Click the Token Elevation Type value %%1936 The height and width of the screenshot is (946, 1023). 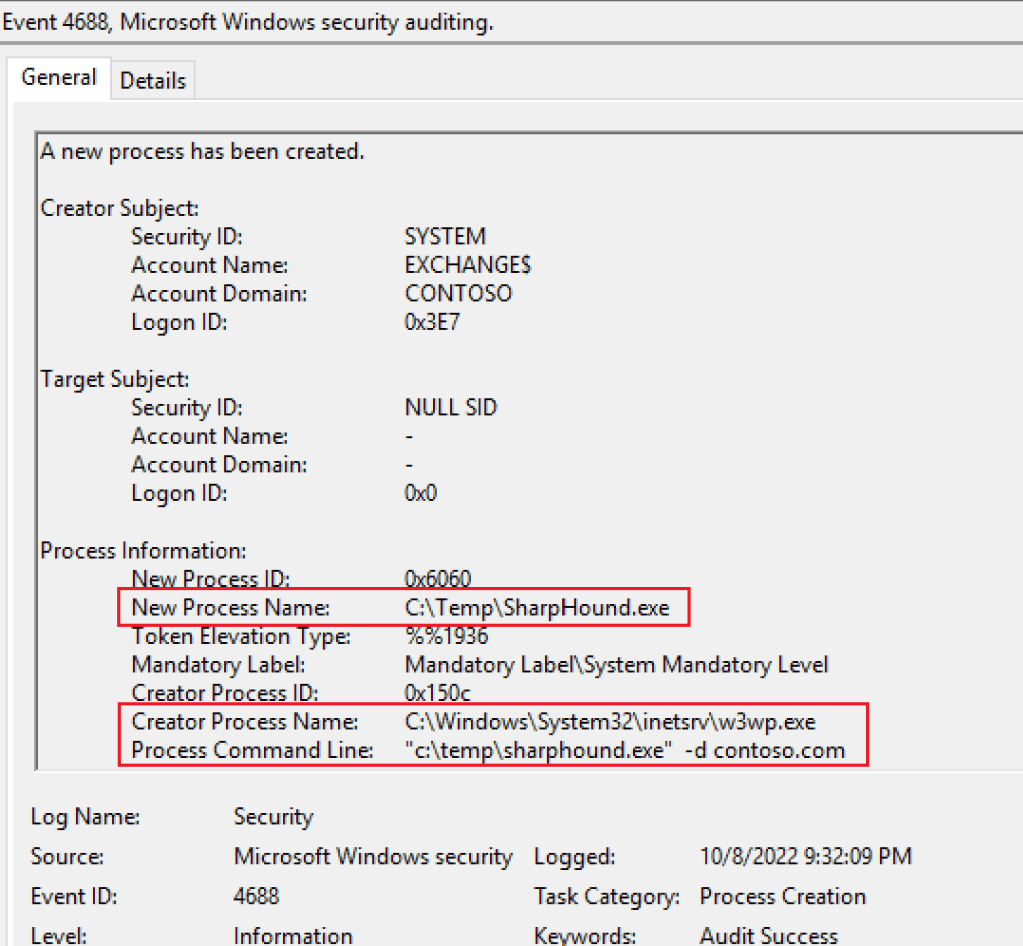[x=446, y=636]
